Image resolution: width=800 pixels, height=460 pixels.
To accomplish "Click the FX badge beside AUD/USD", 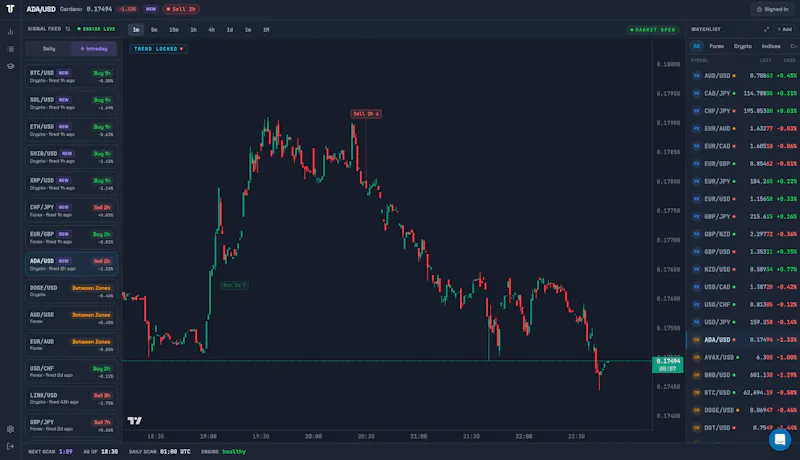I will (x=696, y=75).
